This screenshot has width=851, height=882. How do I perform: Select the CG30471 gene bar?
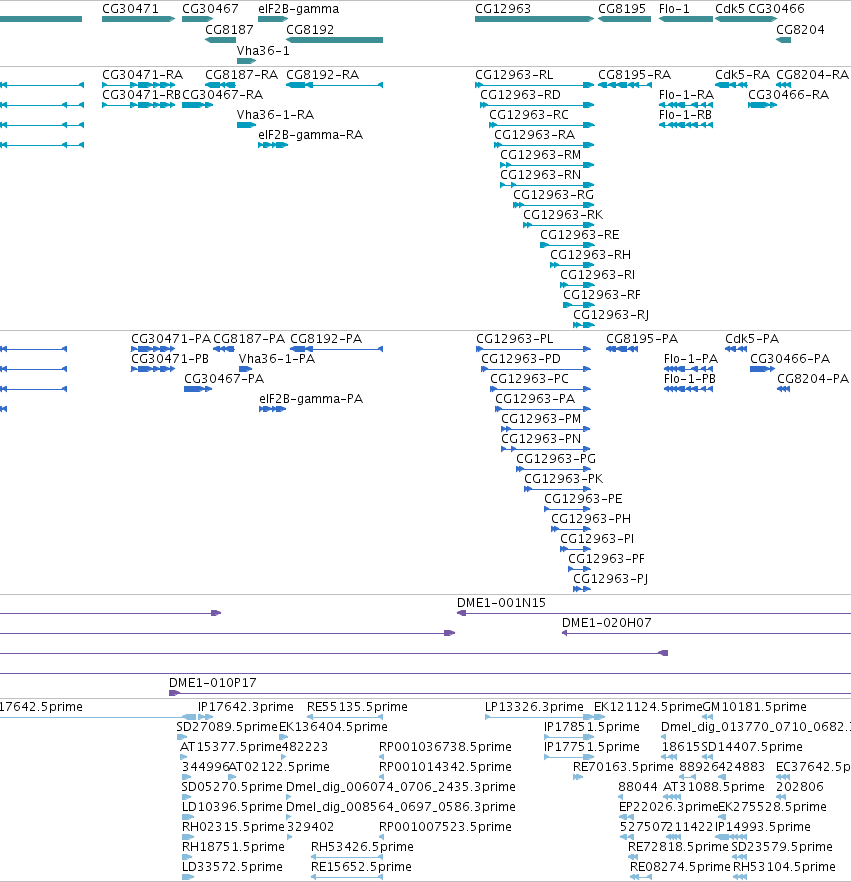pos(138,19)
